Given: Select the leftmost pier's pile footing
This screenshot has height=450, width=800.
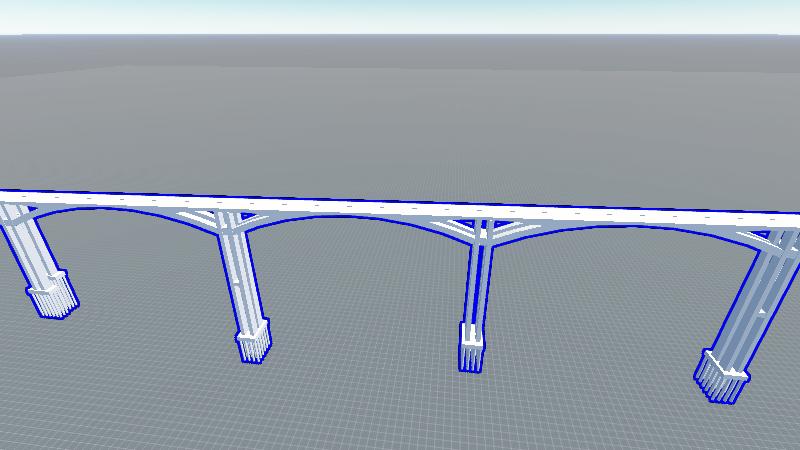Looking at the screenshot, I should tap(52, 296).
